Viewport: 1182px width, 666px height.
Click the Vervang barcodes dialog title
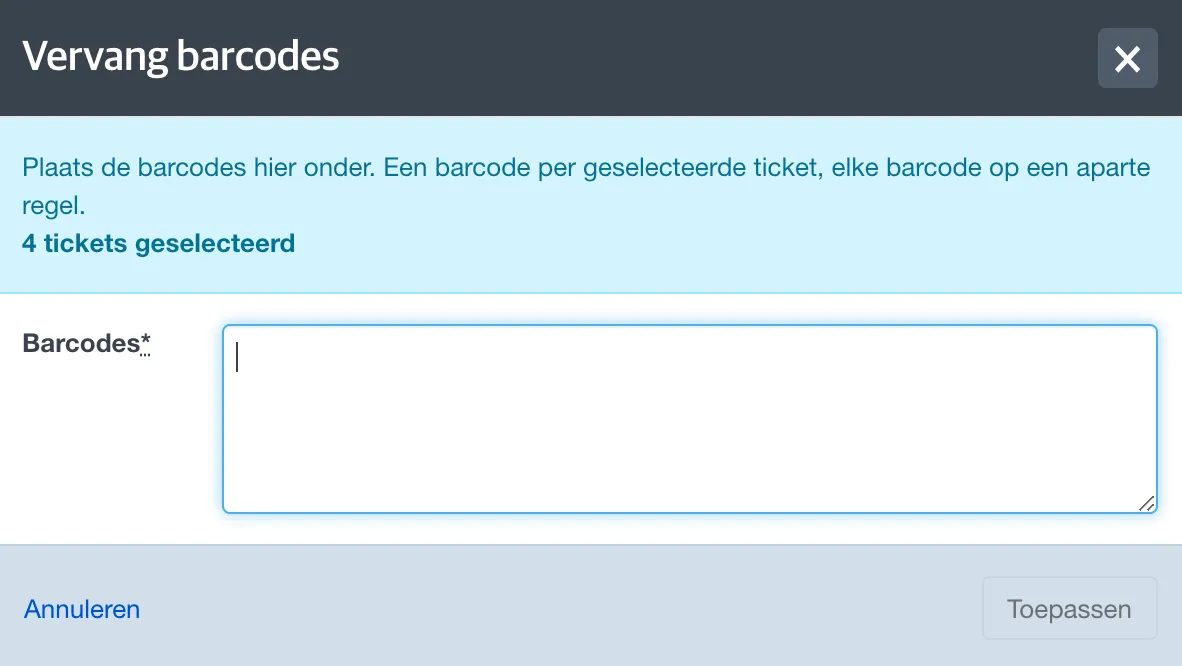(181, 57)
